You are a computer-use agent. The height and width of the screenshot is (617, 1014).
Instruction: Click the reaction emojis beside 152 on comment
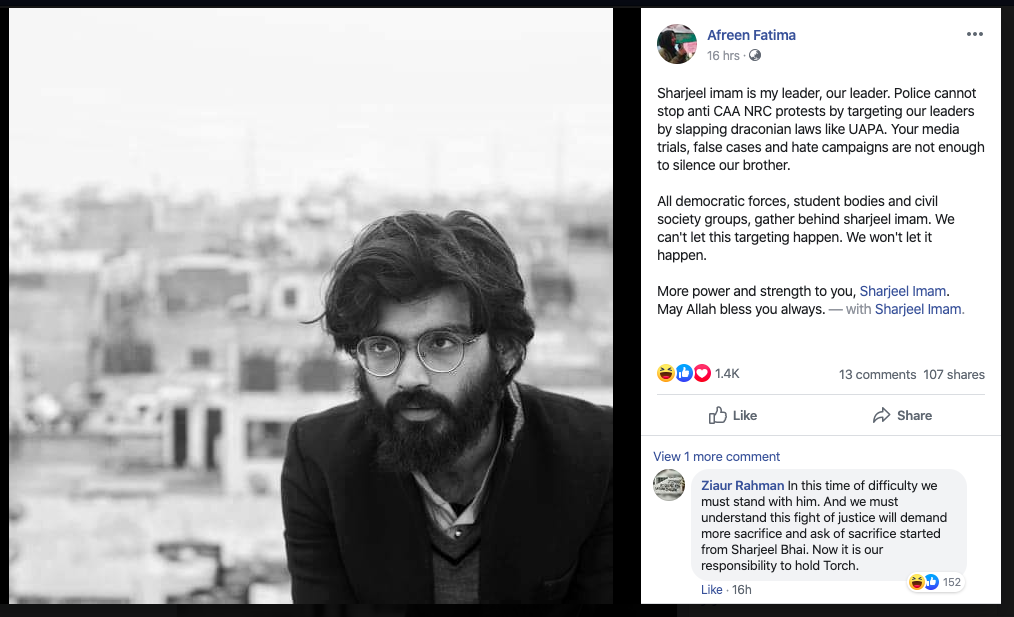(923, 582)
